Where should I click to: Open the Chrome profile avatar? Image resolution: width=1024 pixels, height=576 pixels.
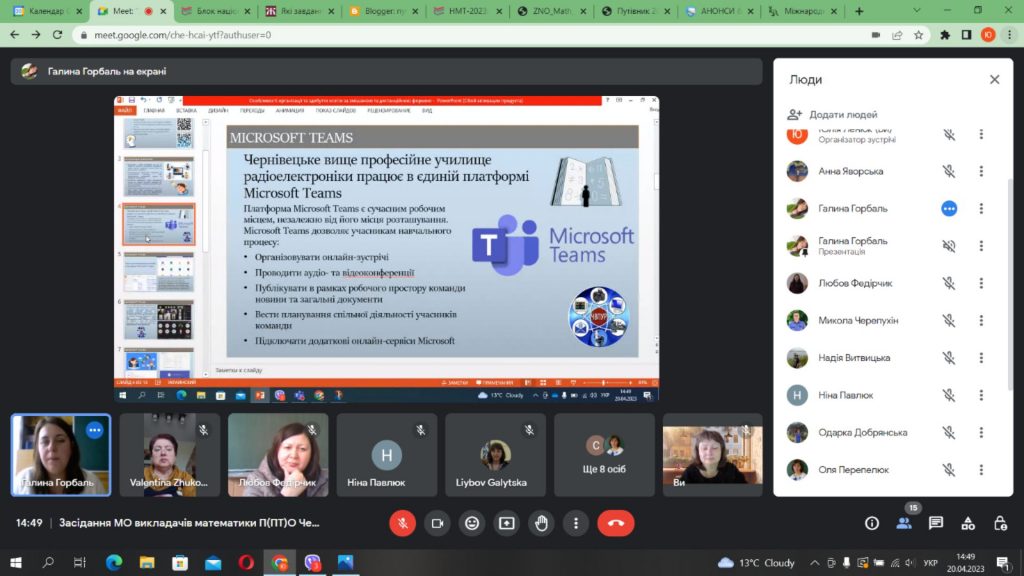(988, 35)
